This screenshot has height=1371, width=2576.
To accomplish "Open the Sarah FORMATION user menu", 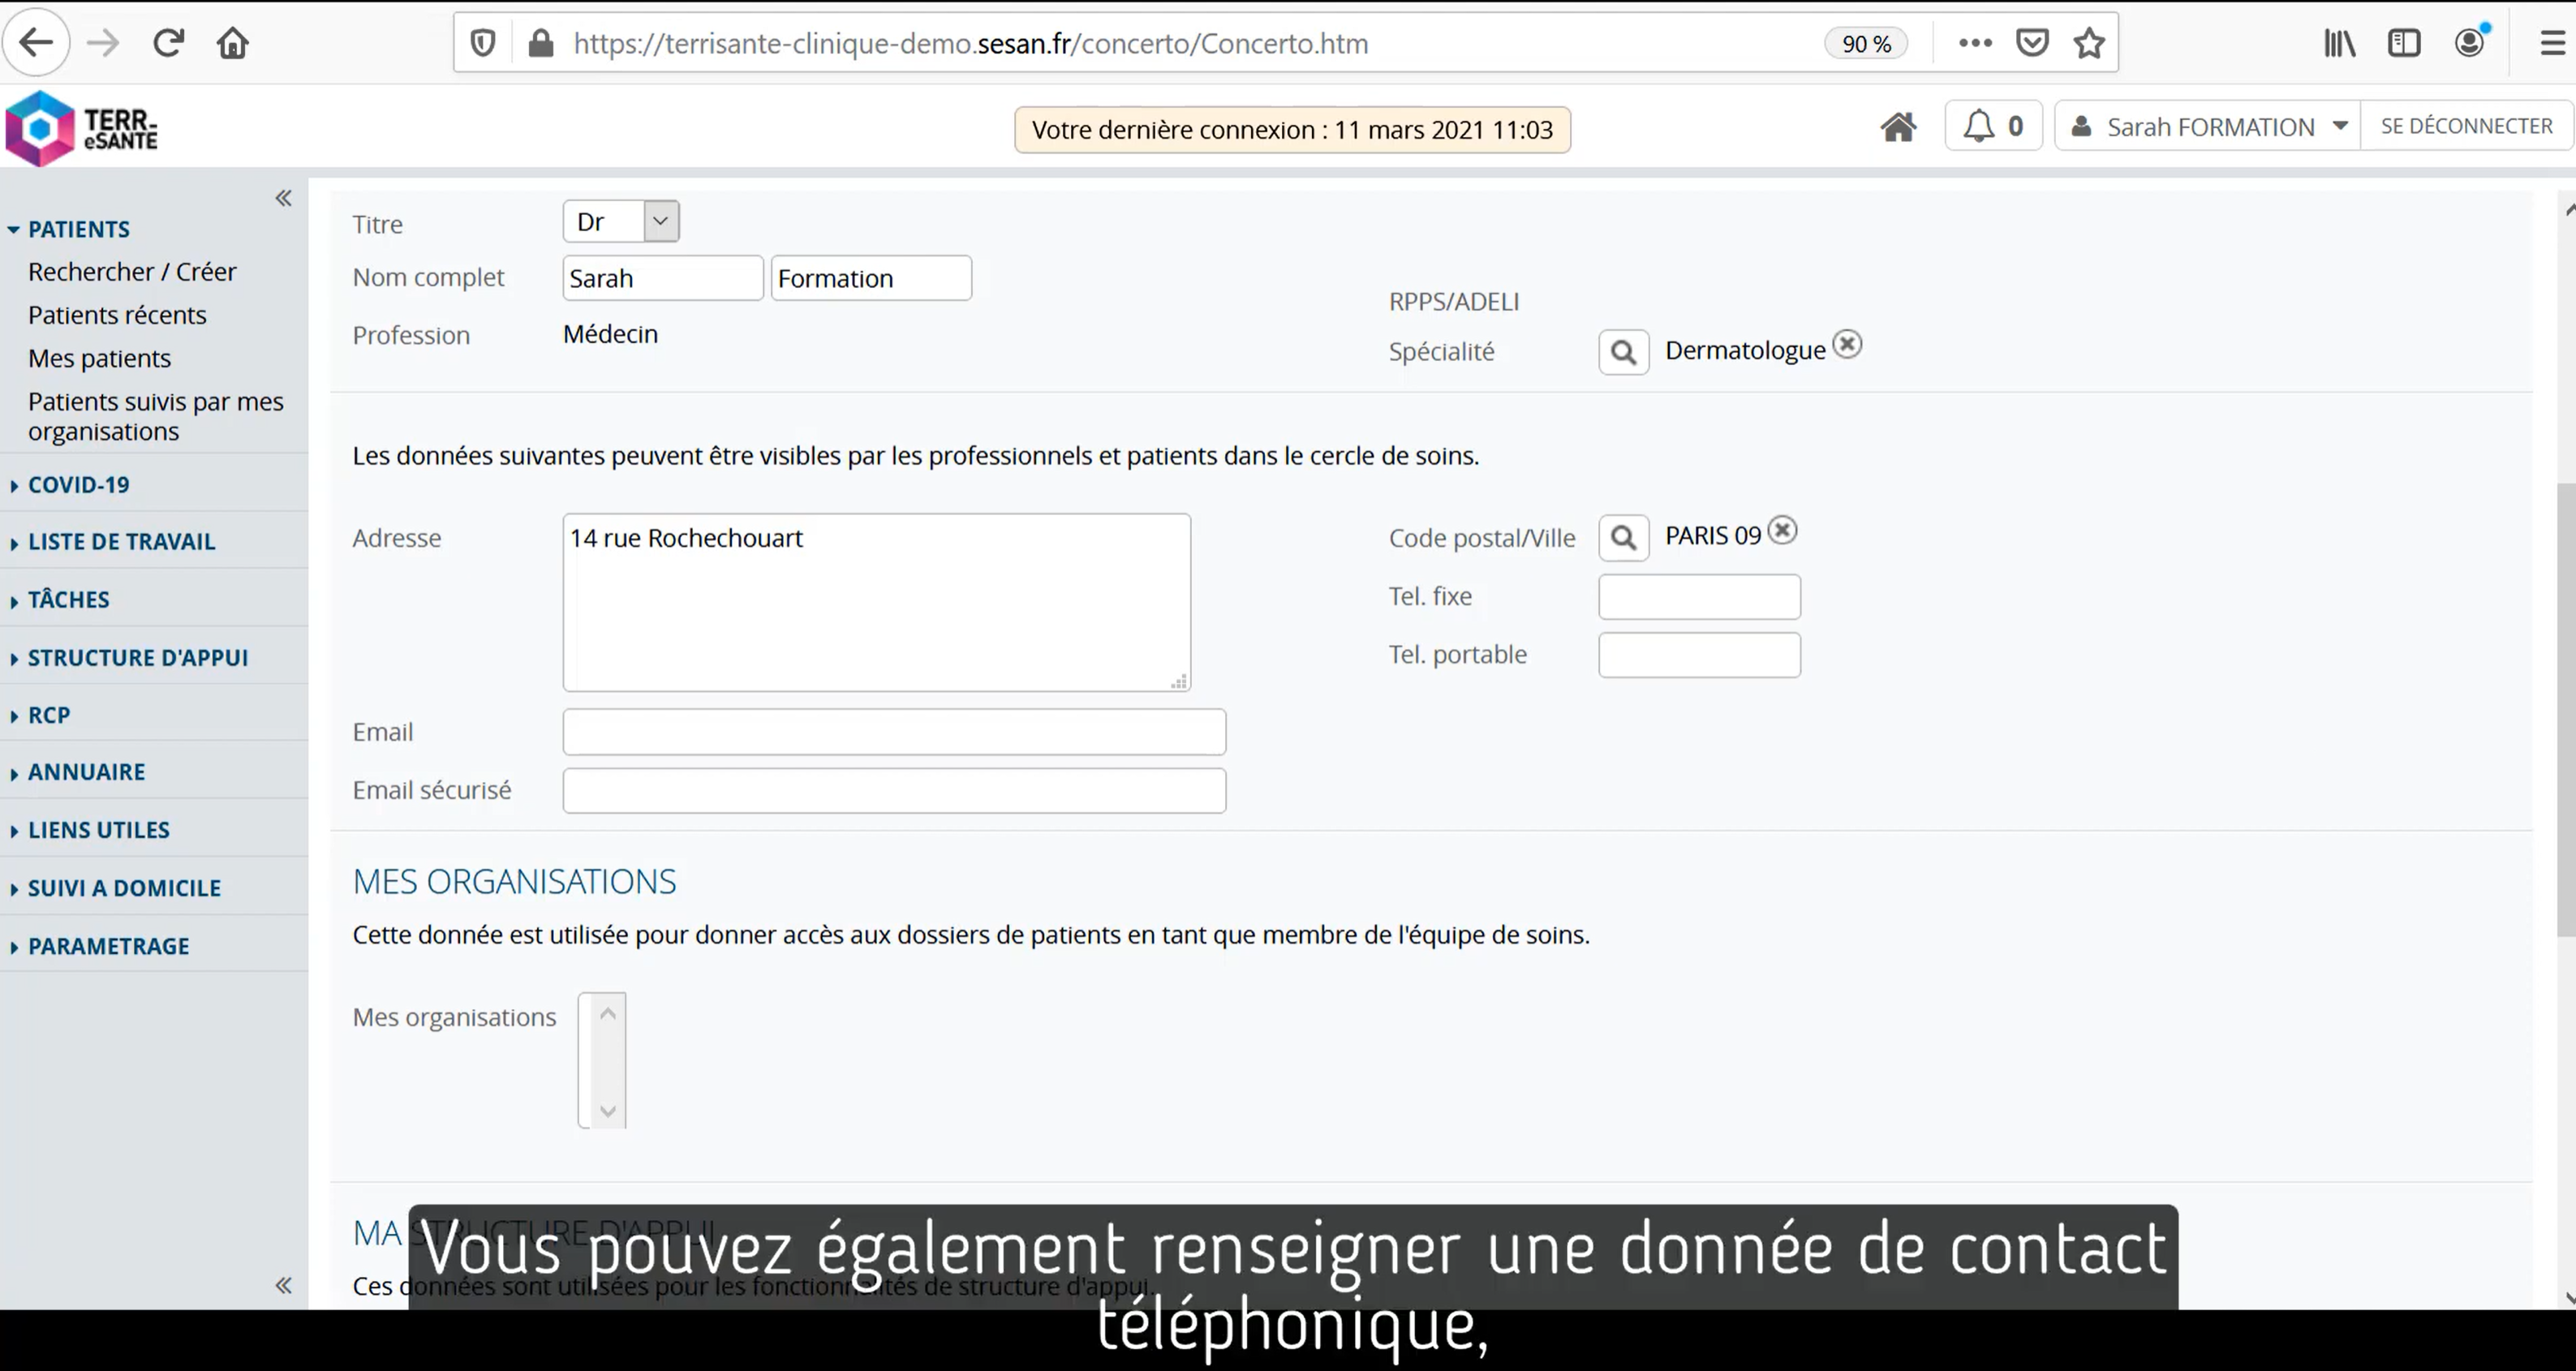I will click(x=2209, y=127).
